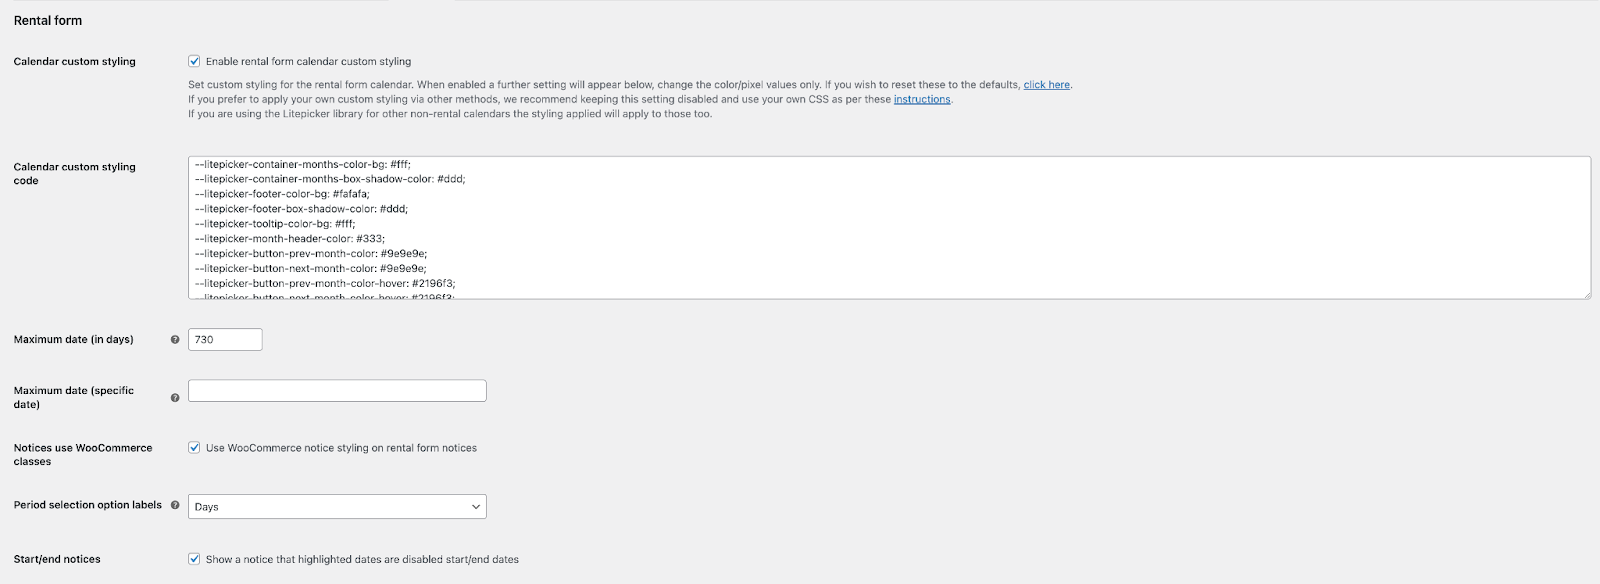This screenshot has height=584, width=1600.
Task: Select the 'Rental form' section heading
Action: (x=48, y=20)
